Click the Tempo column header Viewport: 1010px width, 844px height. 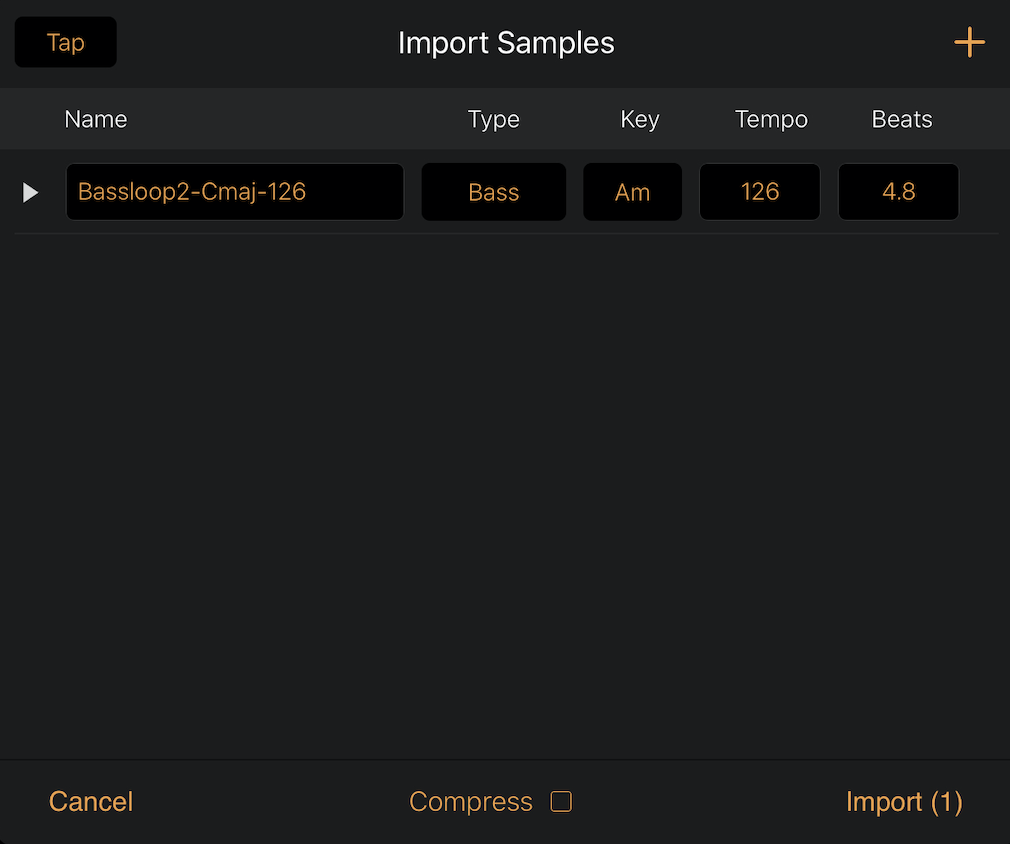tap(771, 119)
